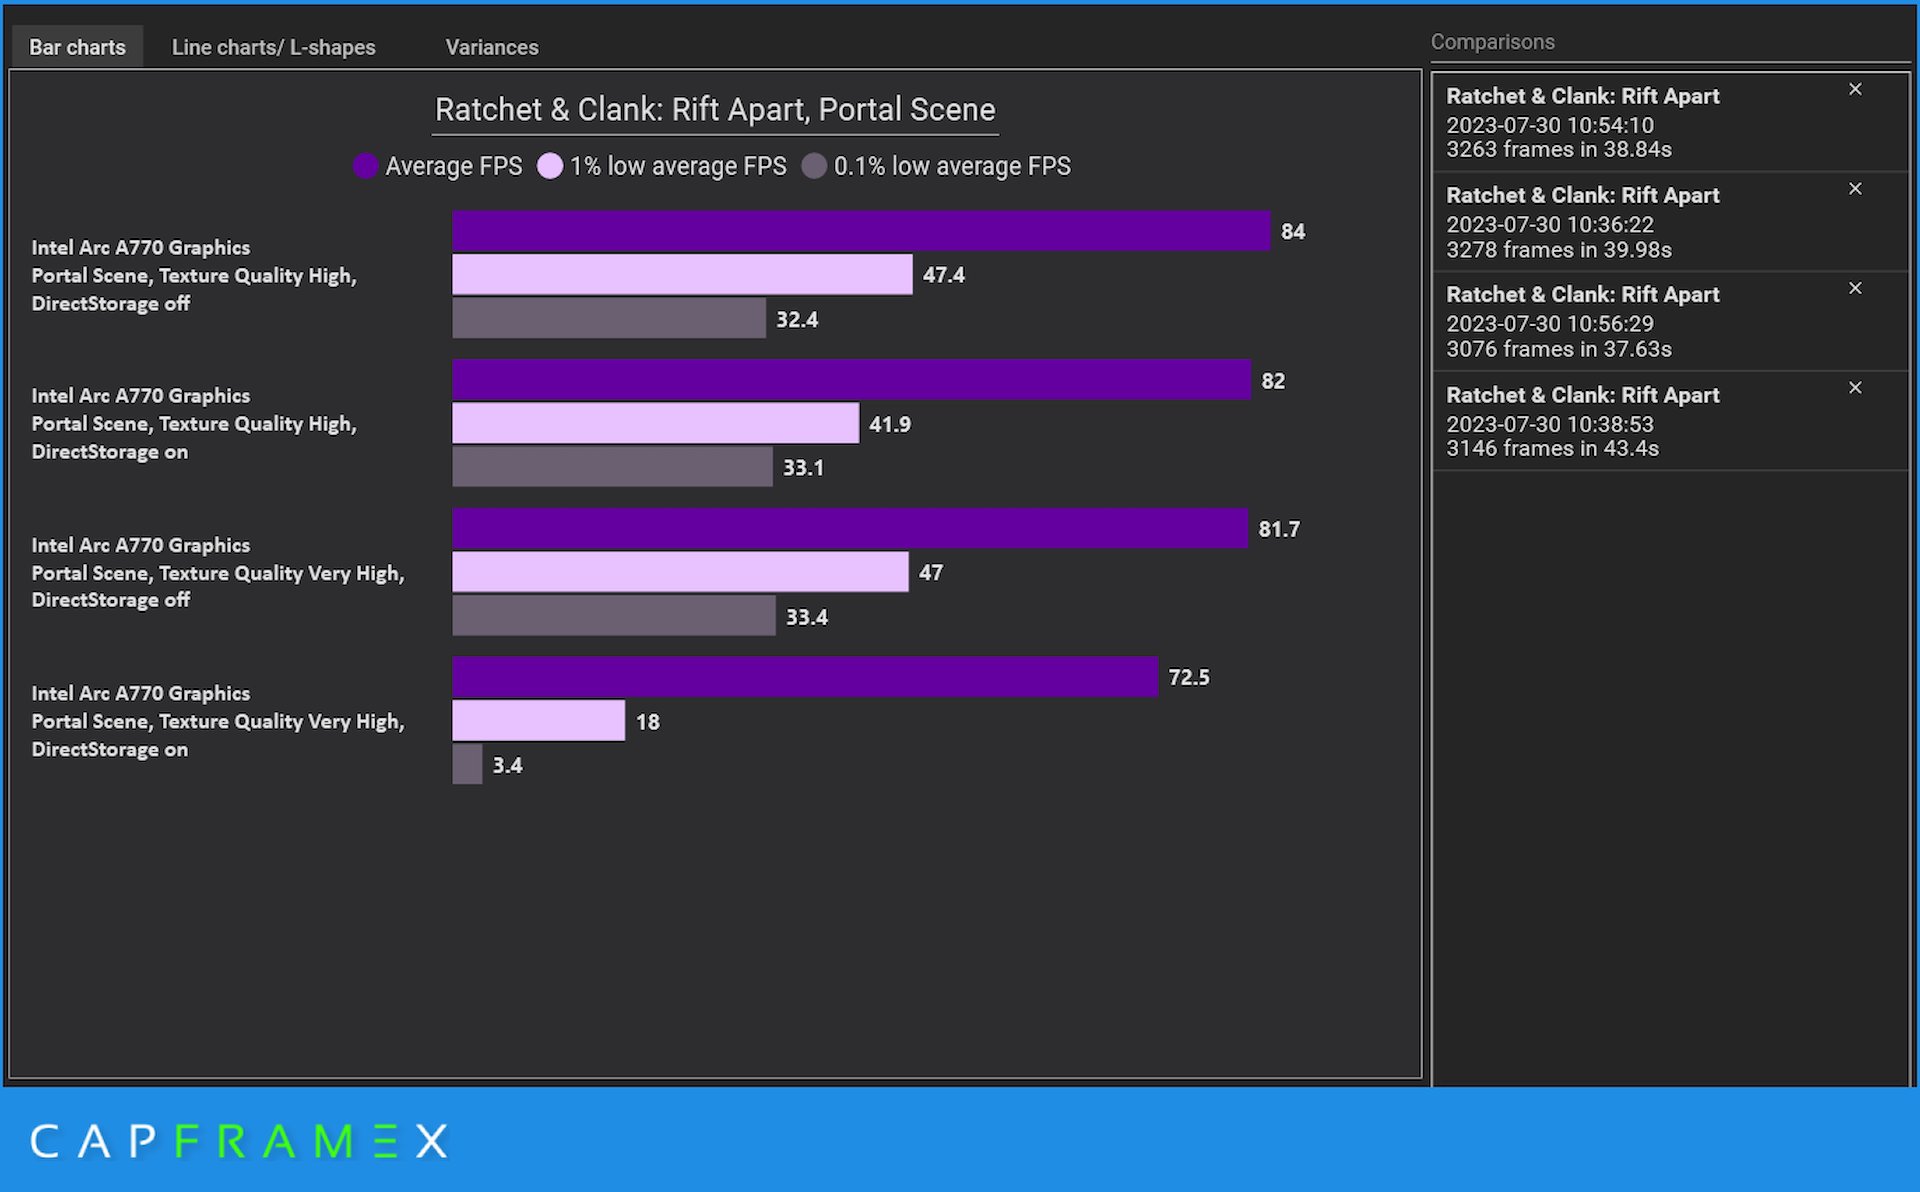Click the 82 FPS average bar
Viewport: 1920px width, 1192px height.
(x=851, y=380)
